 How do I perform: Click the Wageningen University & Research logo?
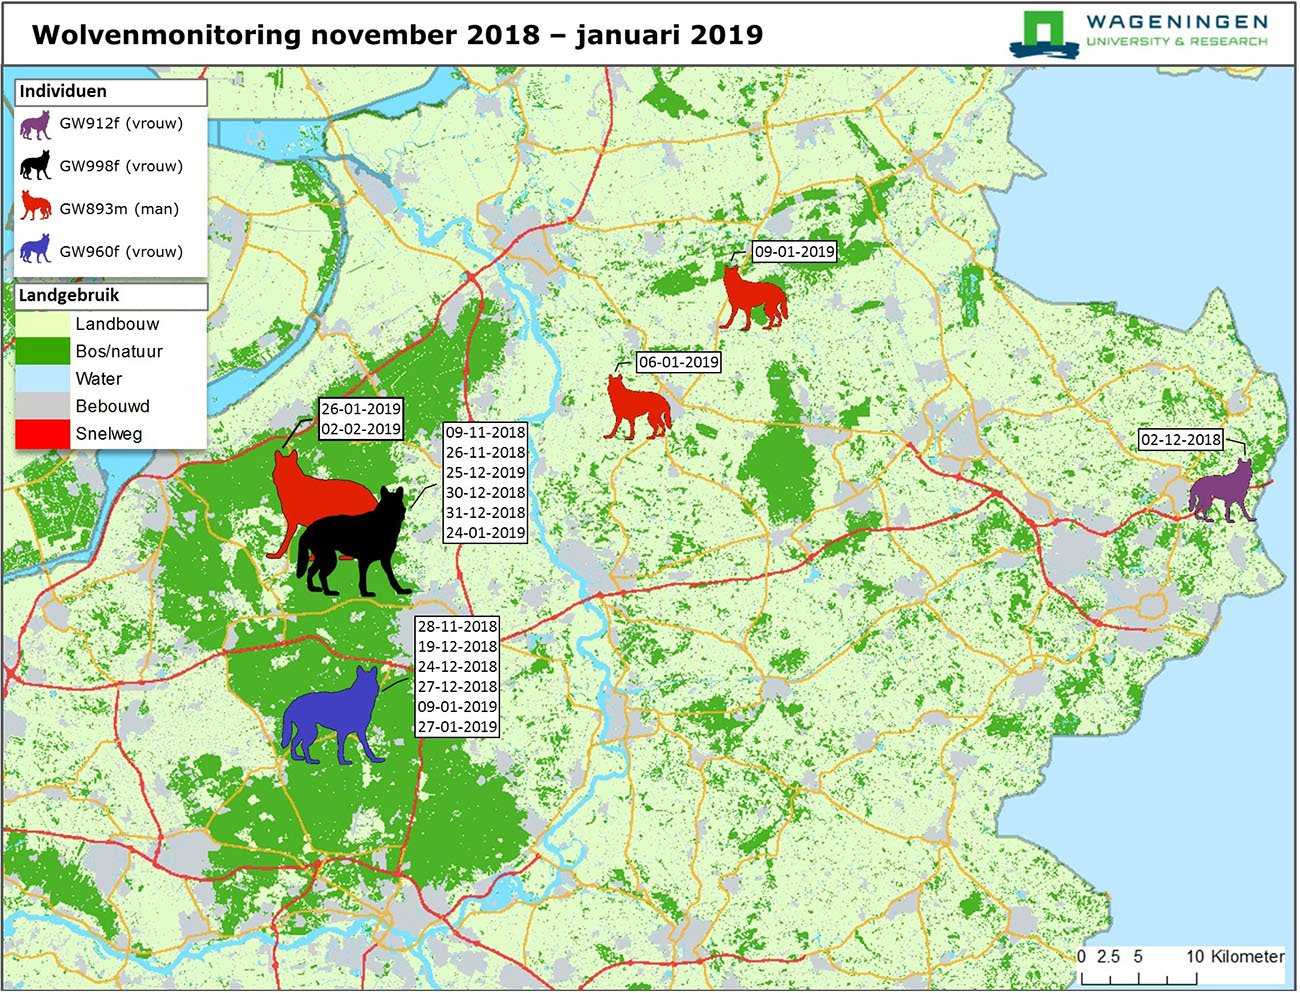pyautogui.click(x=1140, y=33)
